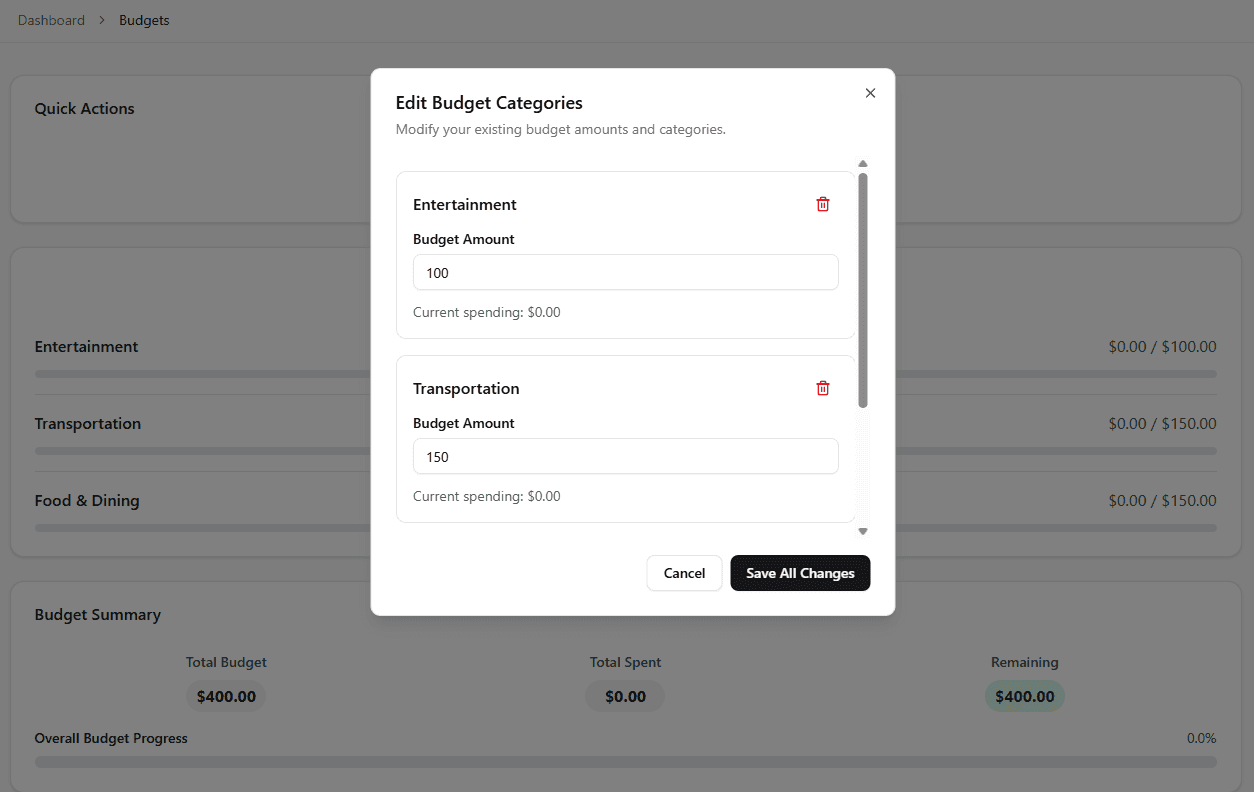Edit the Transportation Budget Amount field

click(x=625, y=456)
